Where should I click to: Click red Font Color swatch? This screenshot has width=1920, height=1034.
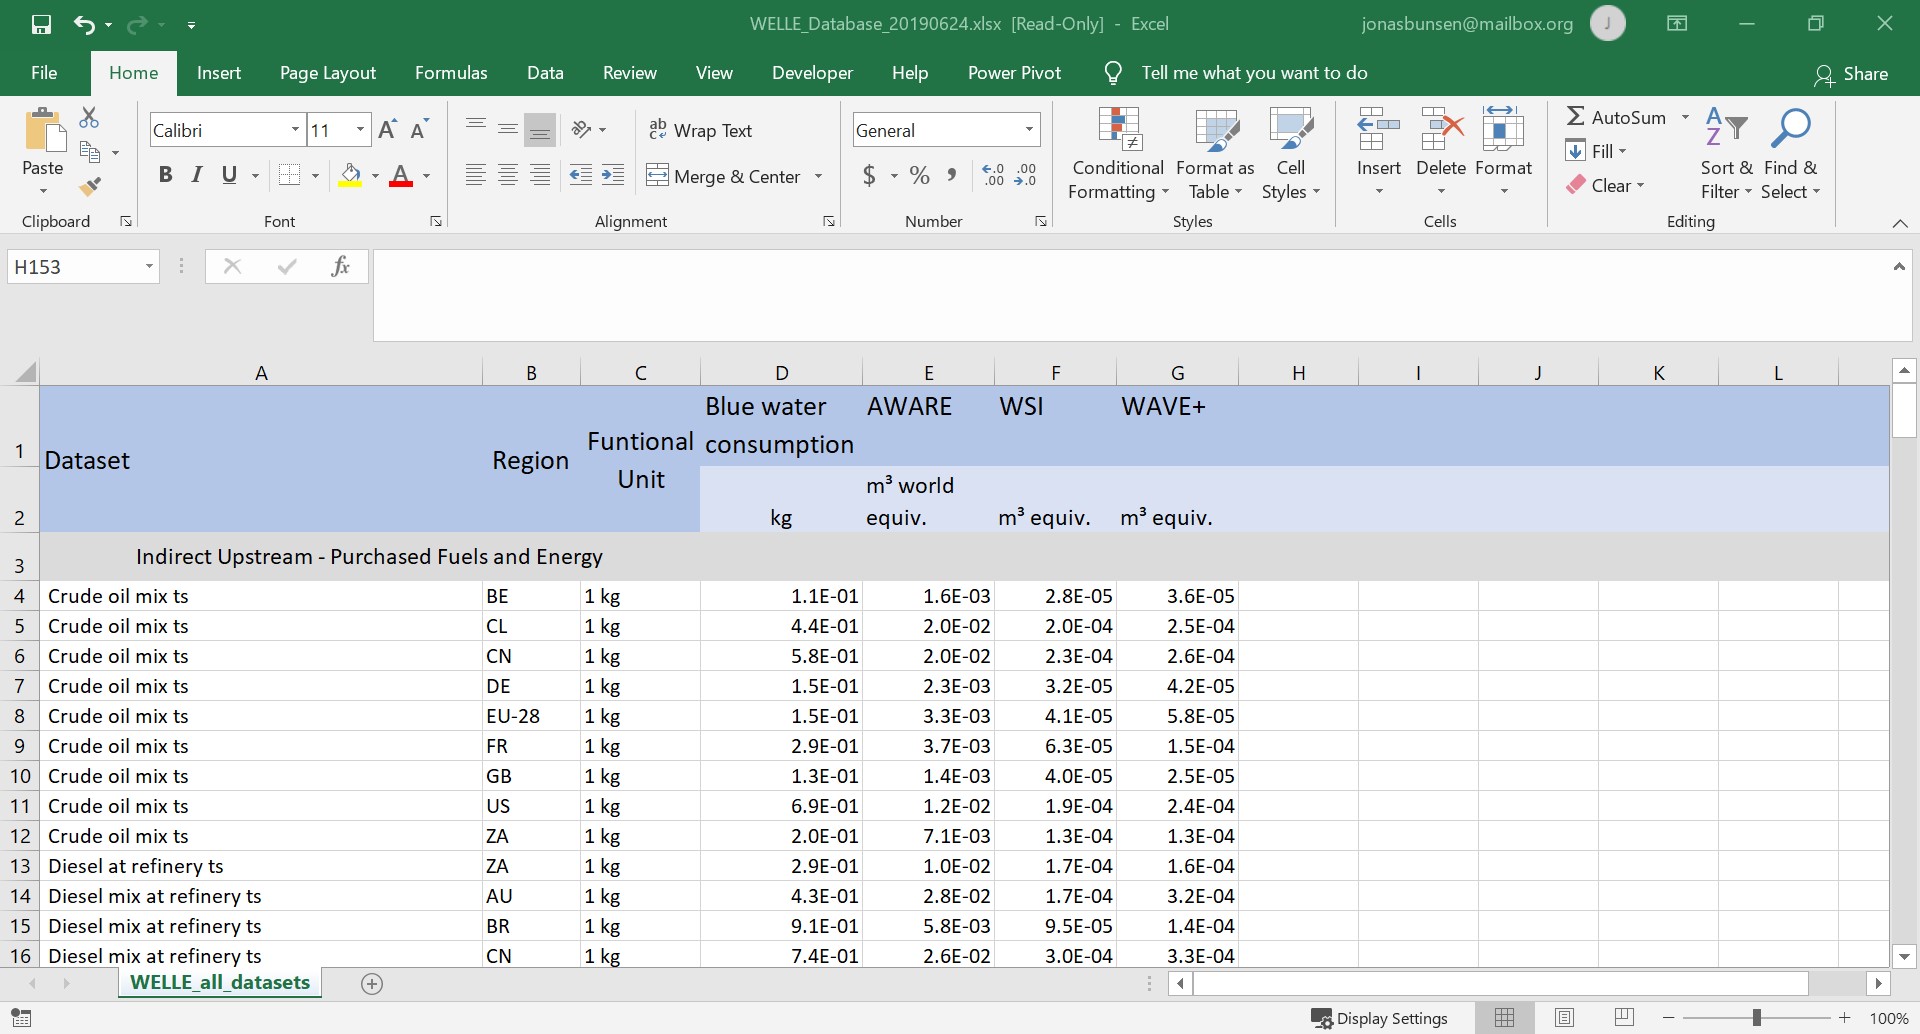coord(401,176)
